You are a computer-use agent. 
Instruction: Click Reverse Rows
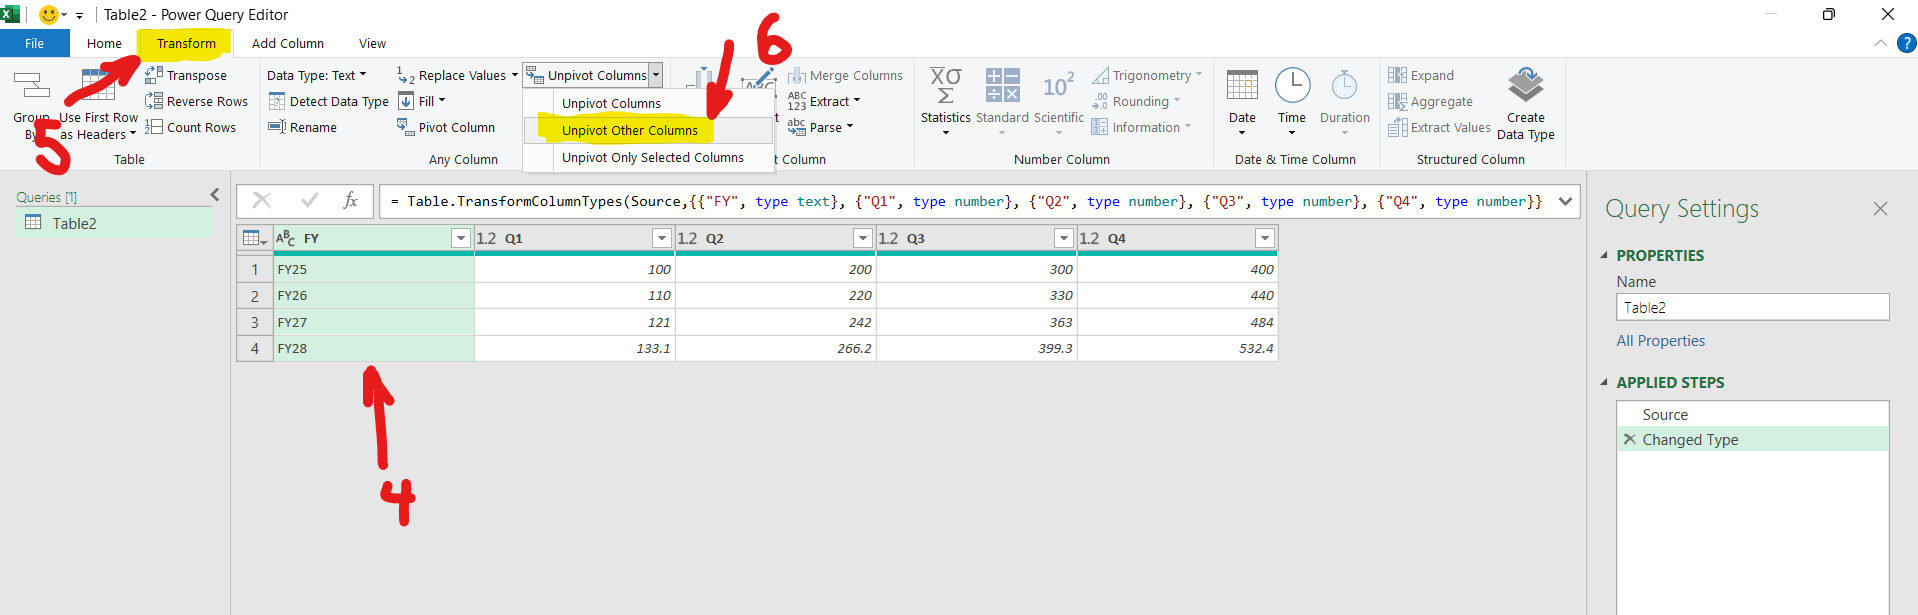point(196,101)
